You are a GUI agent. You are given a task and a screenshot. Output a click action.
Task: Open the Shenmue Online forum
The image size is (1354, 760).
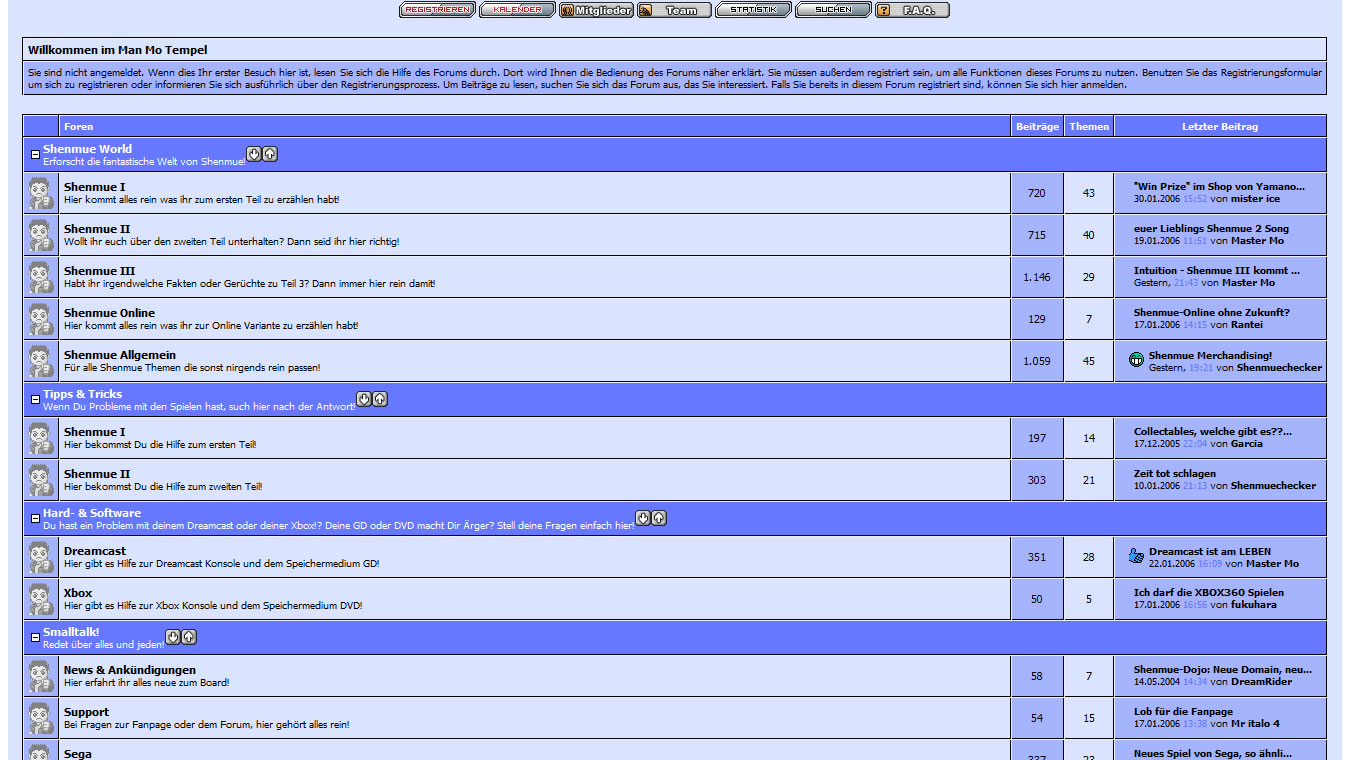tap(109, 313)
